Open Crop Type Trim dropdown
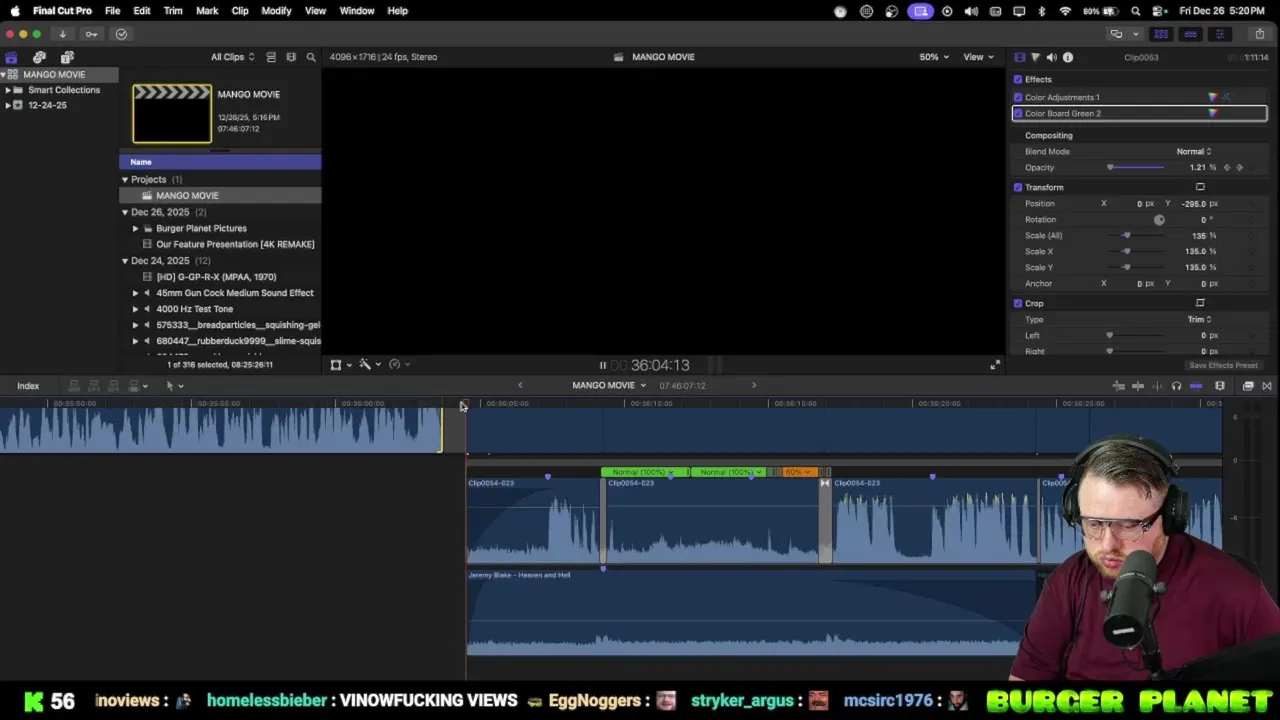This screenshot has height=720, width=1280. [x=1199, y=319]
